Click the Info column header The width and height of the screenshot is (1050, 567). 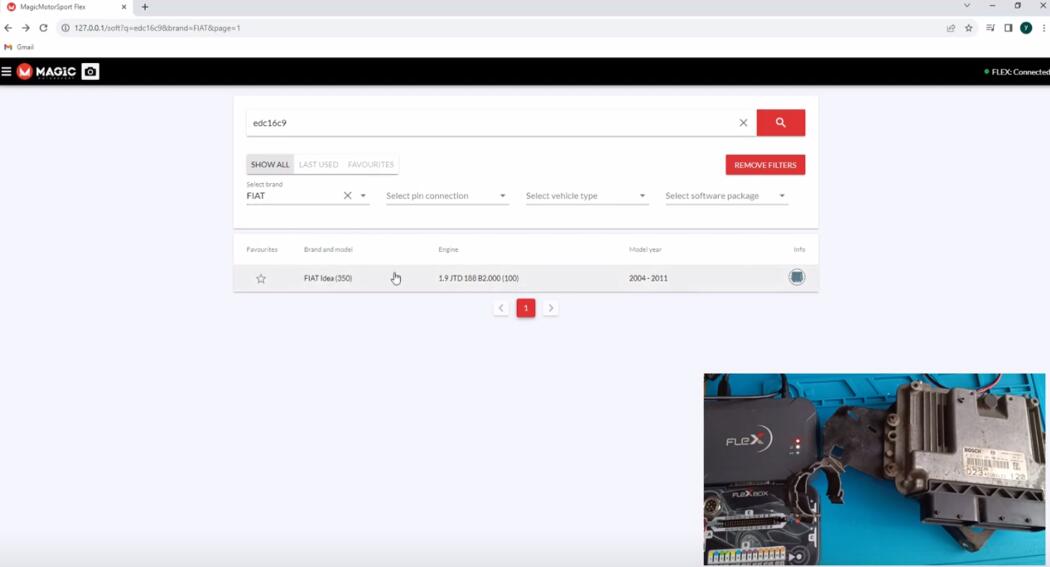pos(800,250)
